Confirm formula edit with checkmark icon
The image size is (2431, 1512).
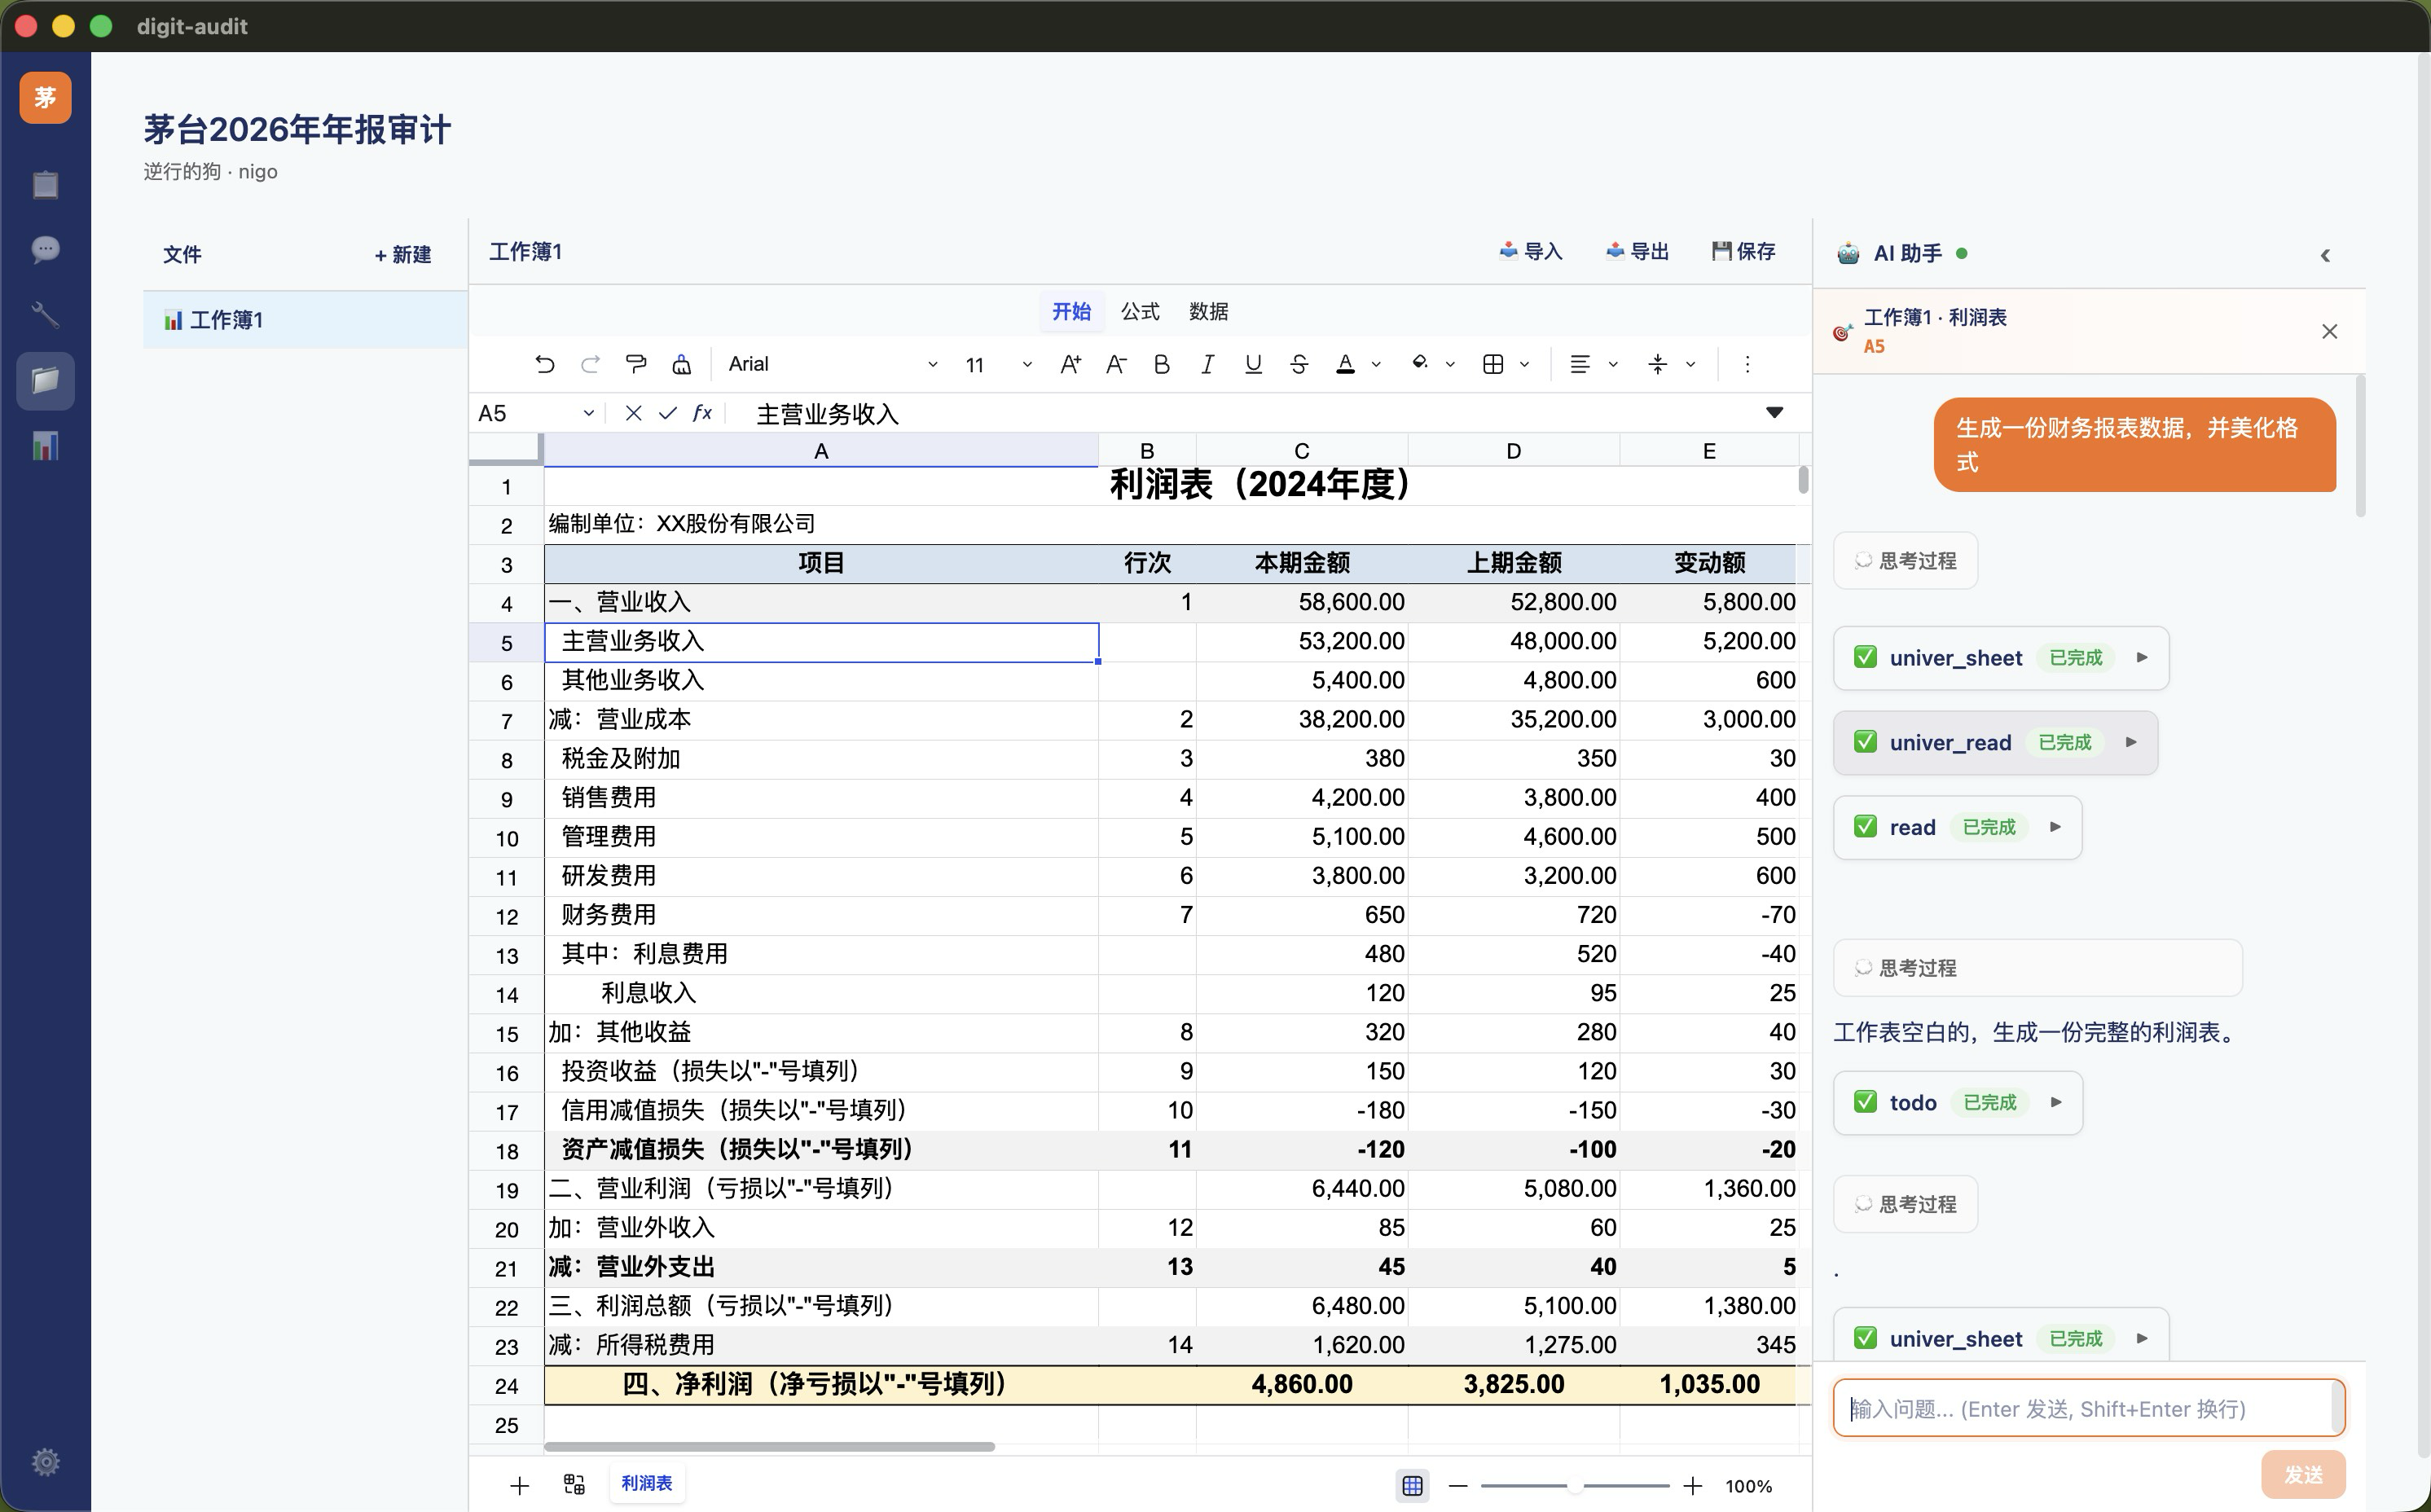click(x=668, y=413)
